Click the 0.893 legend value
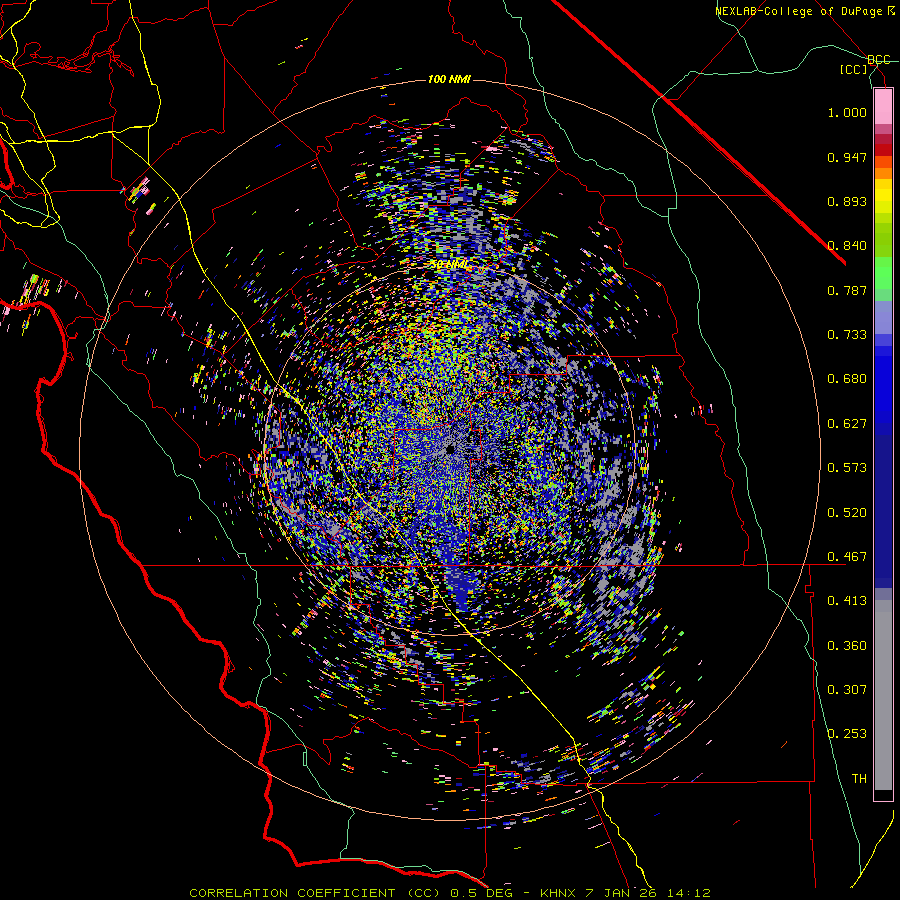This screenshot has height=900, width=900. [x=847, y=201]
